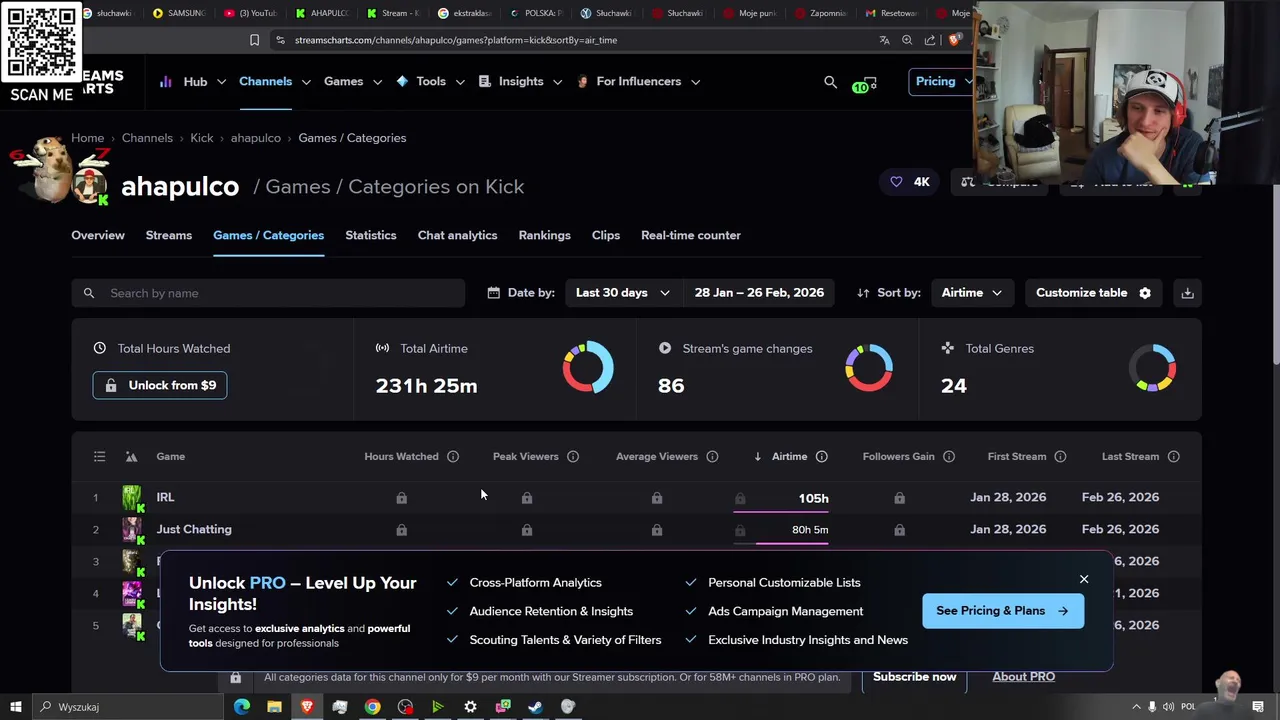Close the Unlock PRO banner
This screenshot has height=720, width=1280.
point(1084,579)
